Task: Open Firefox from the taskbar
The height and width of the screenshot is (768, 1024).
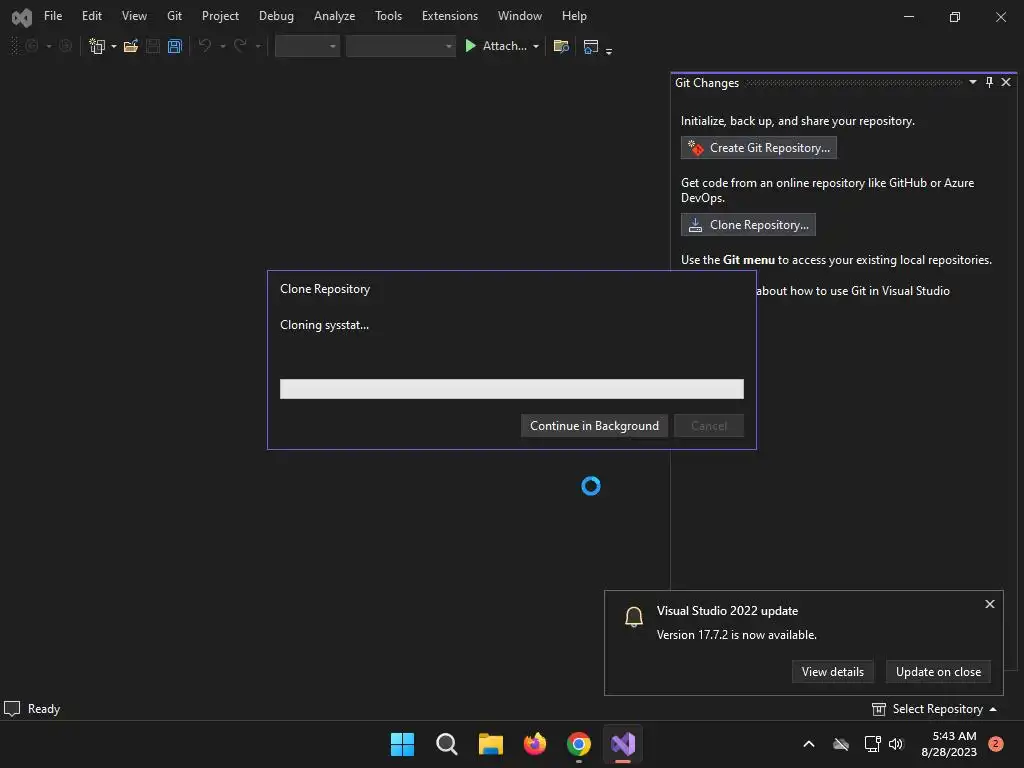Action: [535, 744]
